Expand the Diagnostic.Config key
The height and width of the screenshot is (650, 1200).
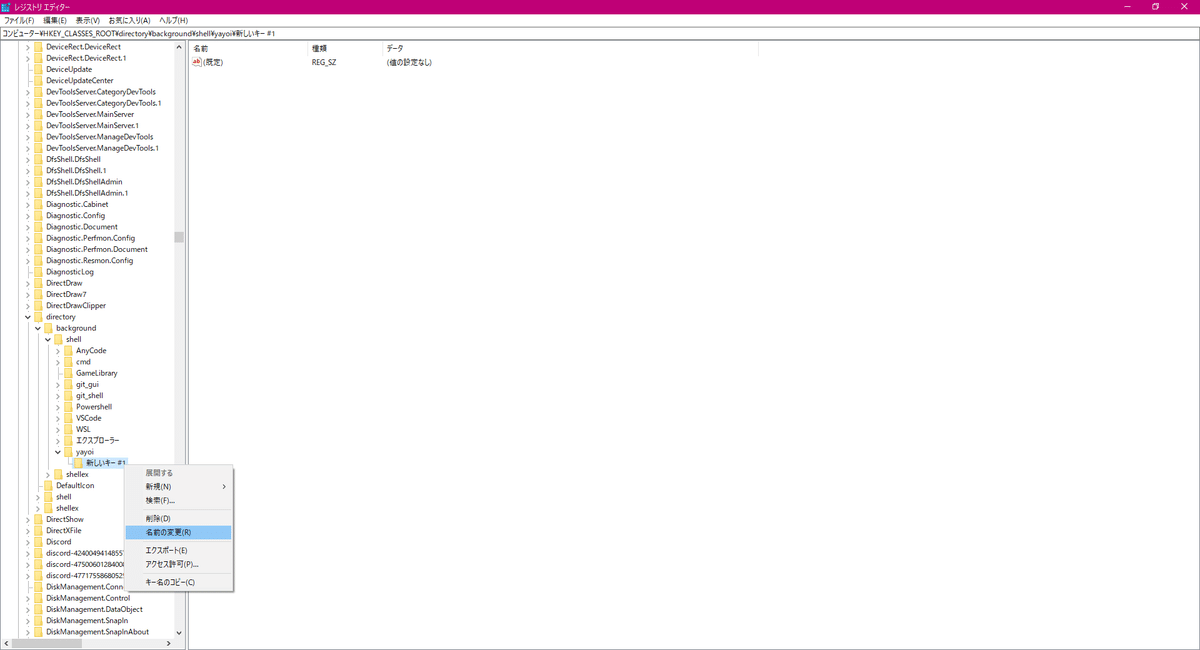(x=27, y=216)
